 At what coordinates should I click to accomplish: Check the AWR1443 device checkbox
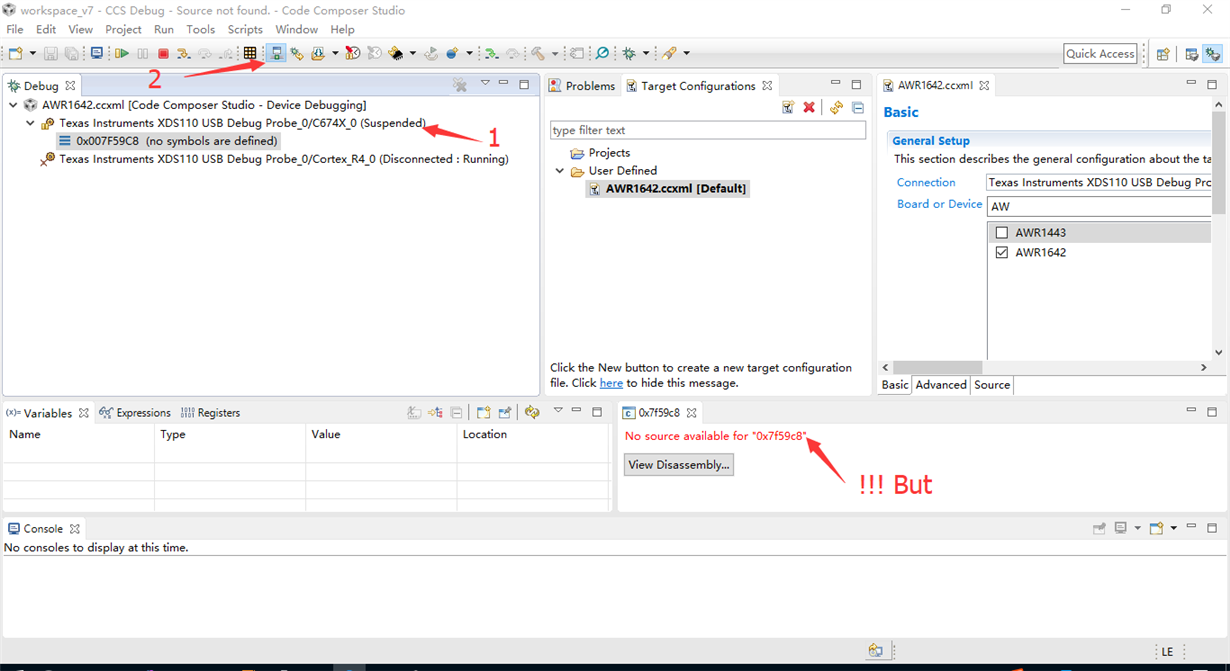click(1002, 231)
